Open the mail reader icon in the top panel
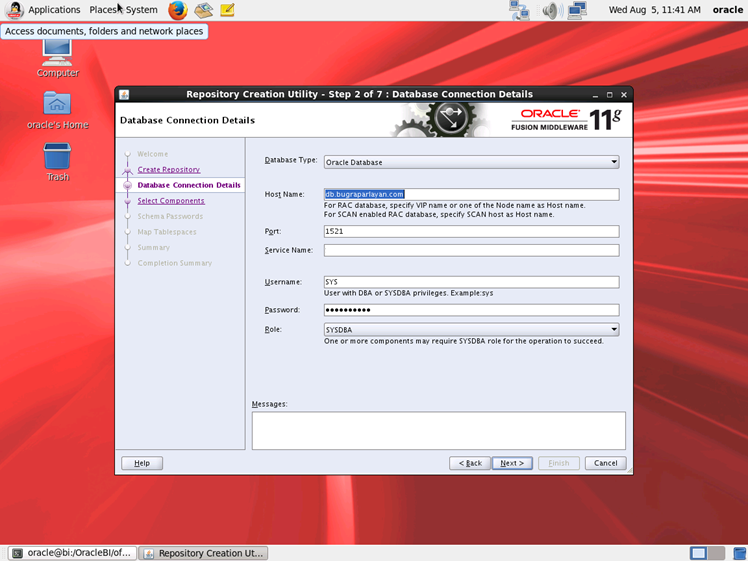 click(203, 10)
